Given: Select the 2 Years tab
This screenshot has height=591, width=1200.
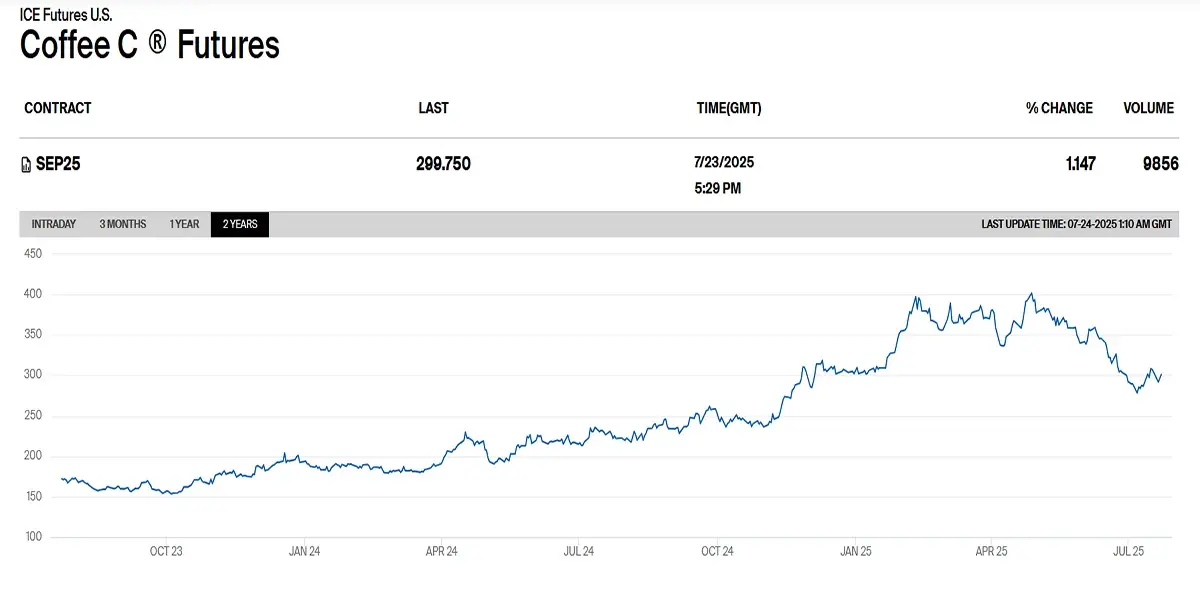Looking at the screenshot, I should (x=240, y=224).
